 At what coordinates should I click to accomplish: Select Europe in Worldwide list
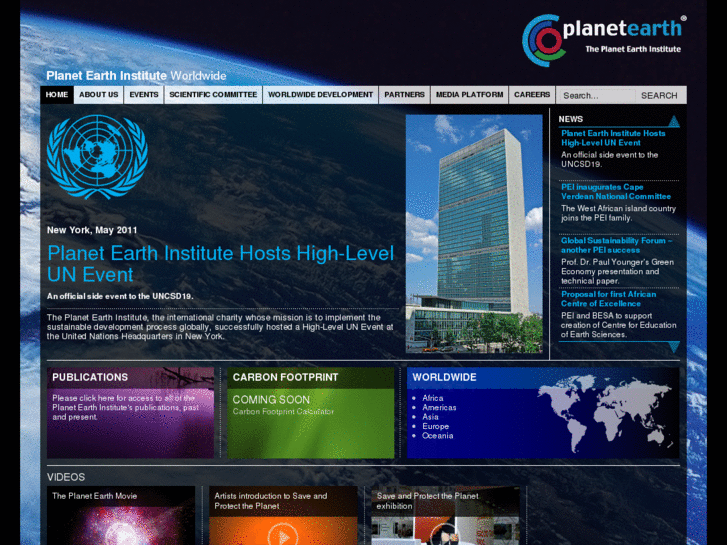point(435,426)
